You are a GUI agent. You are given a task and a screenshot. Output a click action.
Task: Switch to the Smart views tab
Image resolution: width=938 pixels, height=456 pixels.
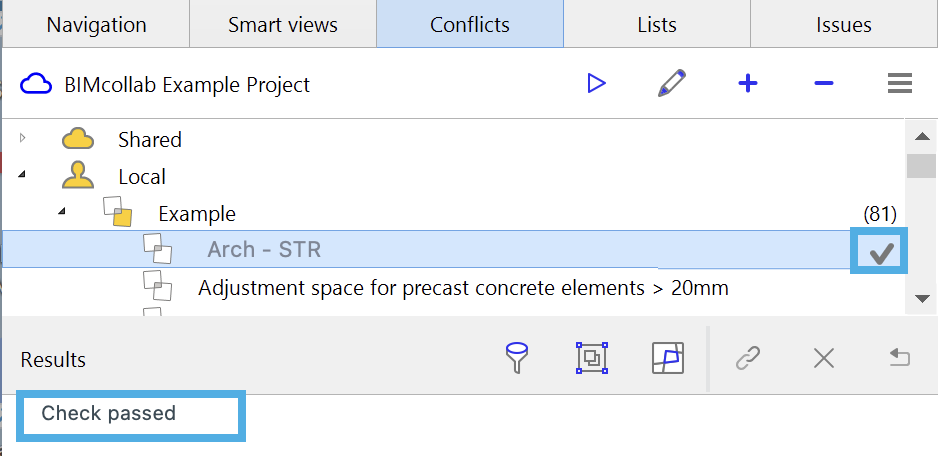(x=282, y=25)
